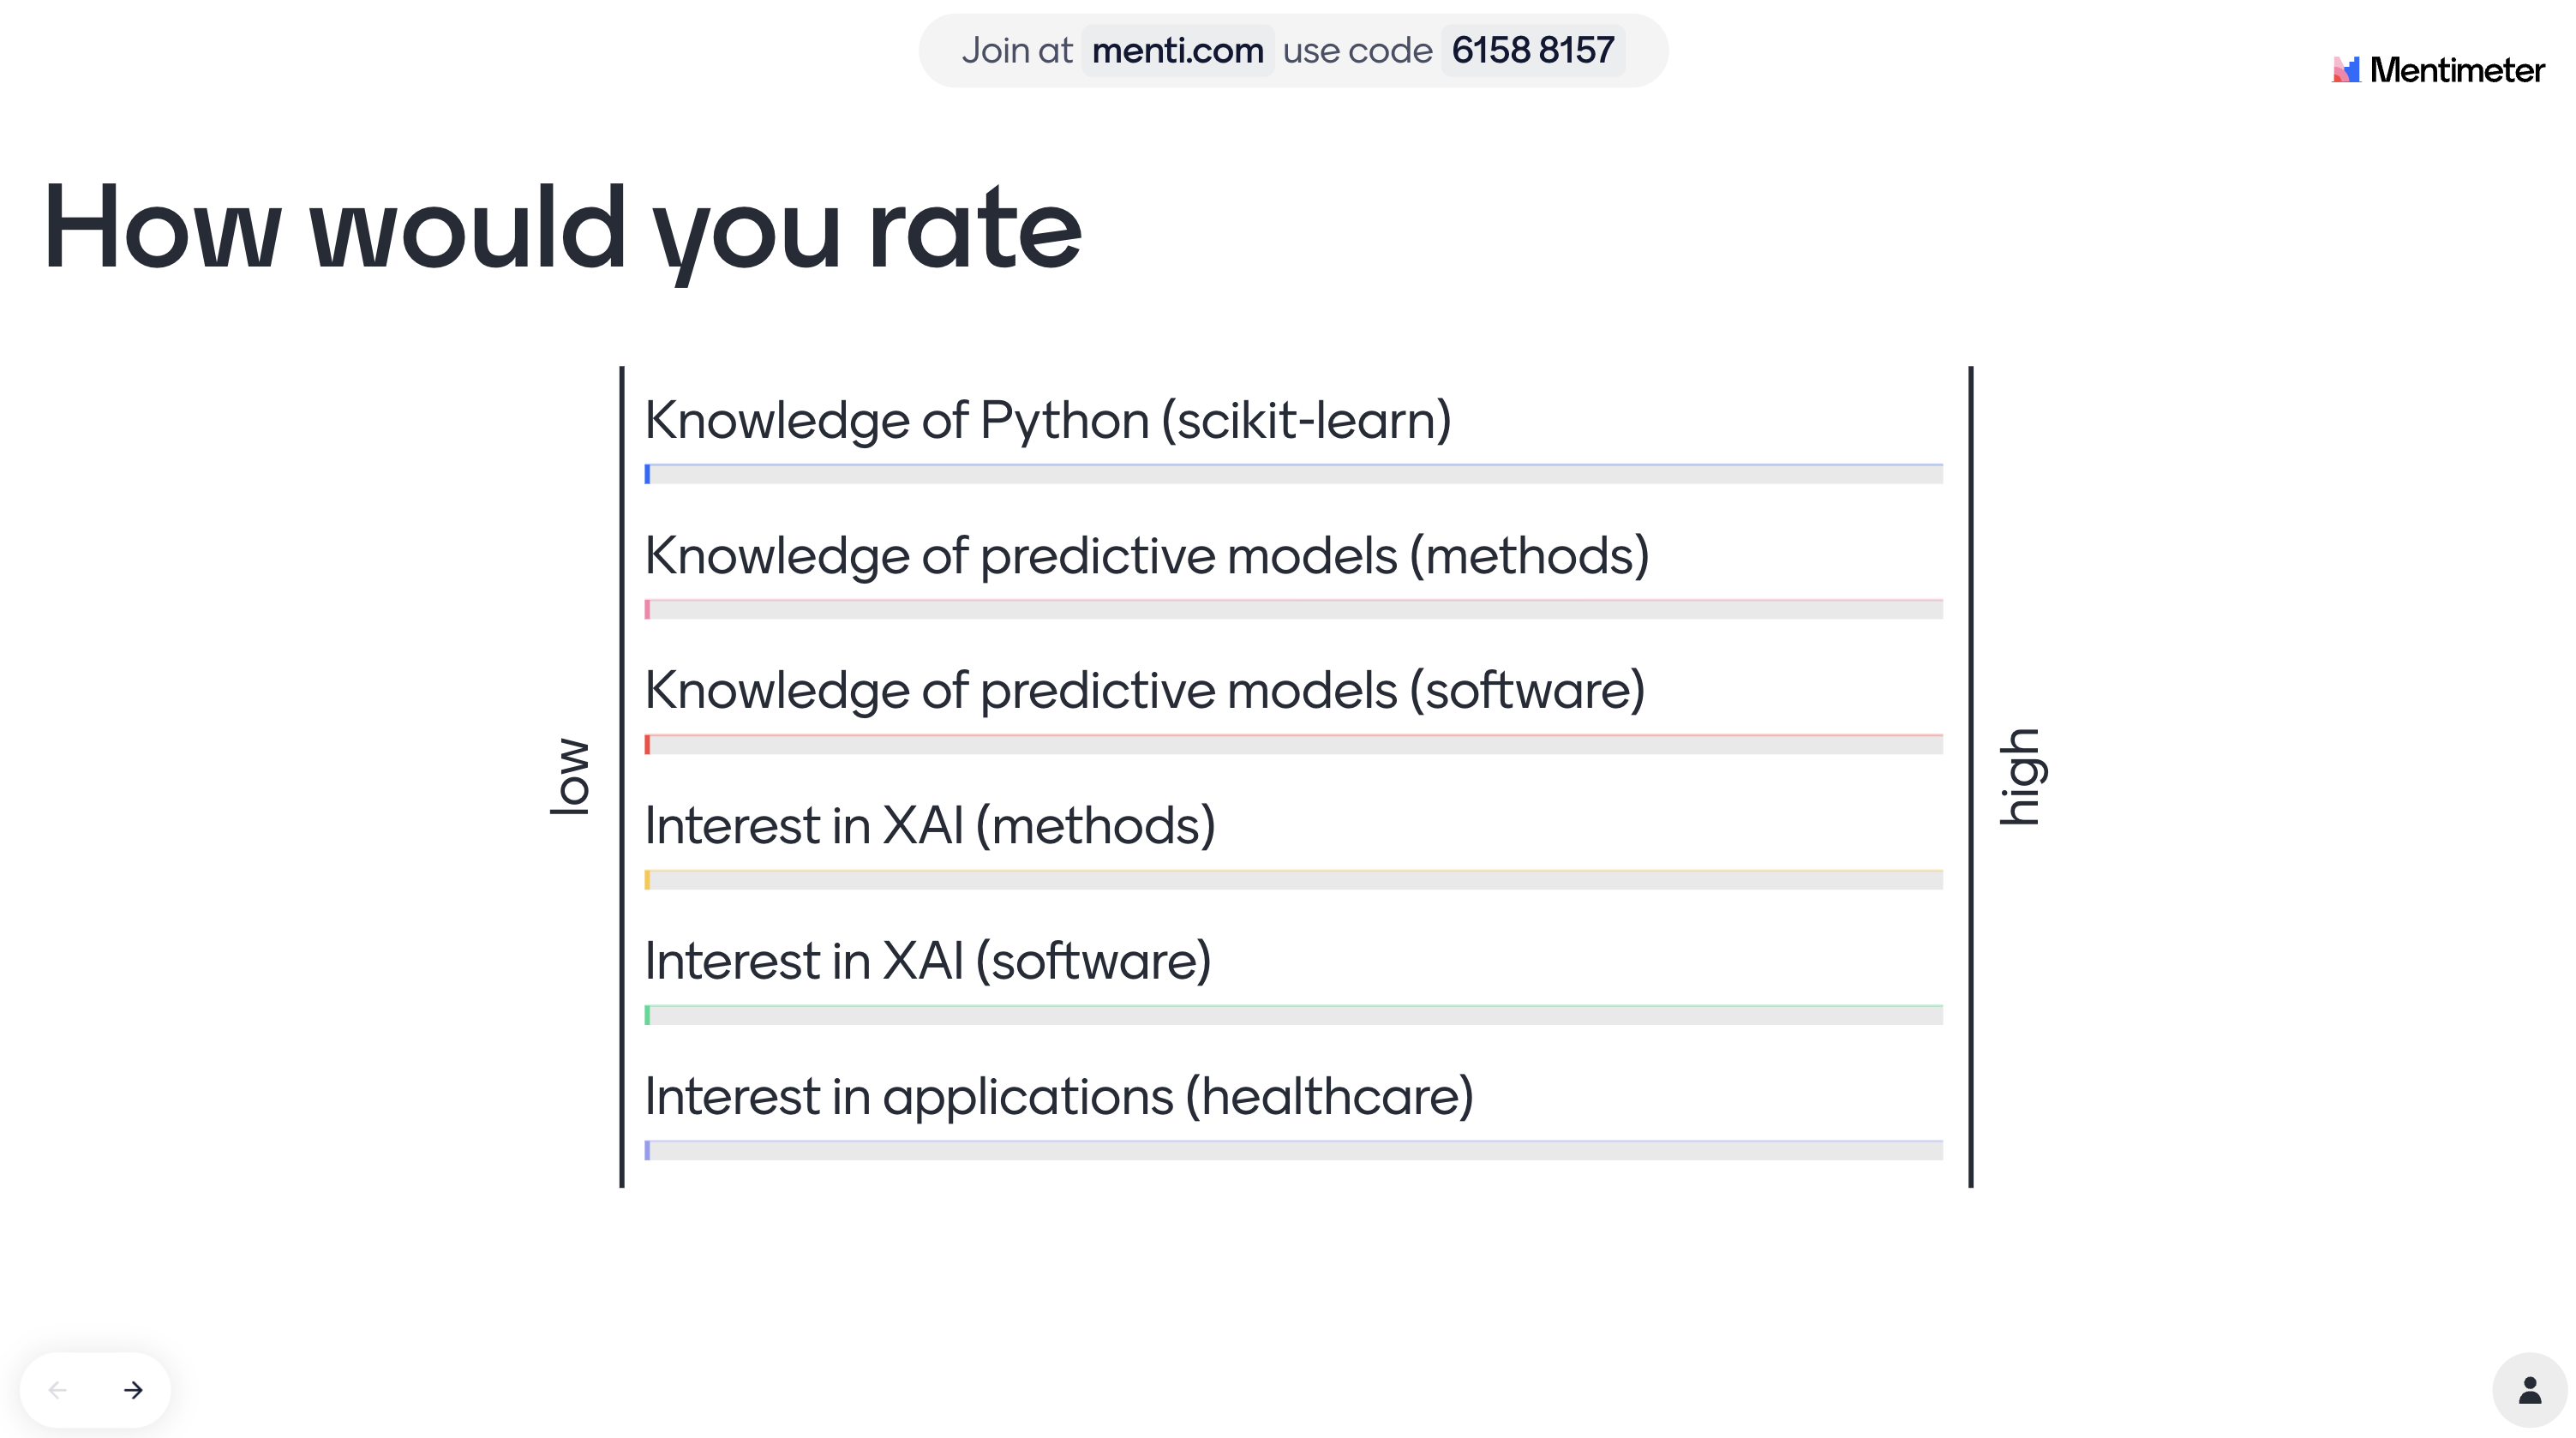Select the 'Knowledge of predictive models (software)' label
Viewport: 2576px width, 1438px height.
(x=1144, y=691)
